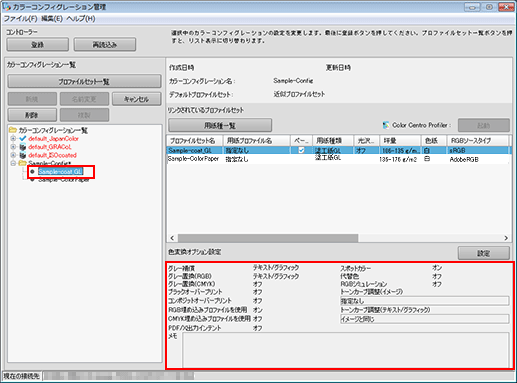Click the プロファイルセット名 column header

195,141
